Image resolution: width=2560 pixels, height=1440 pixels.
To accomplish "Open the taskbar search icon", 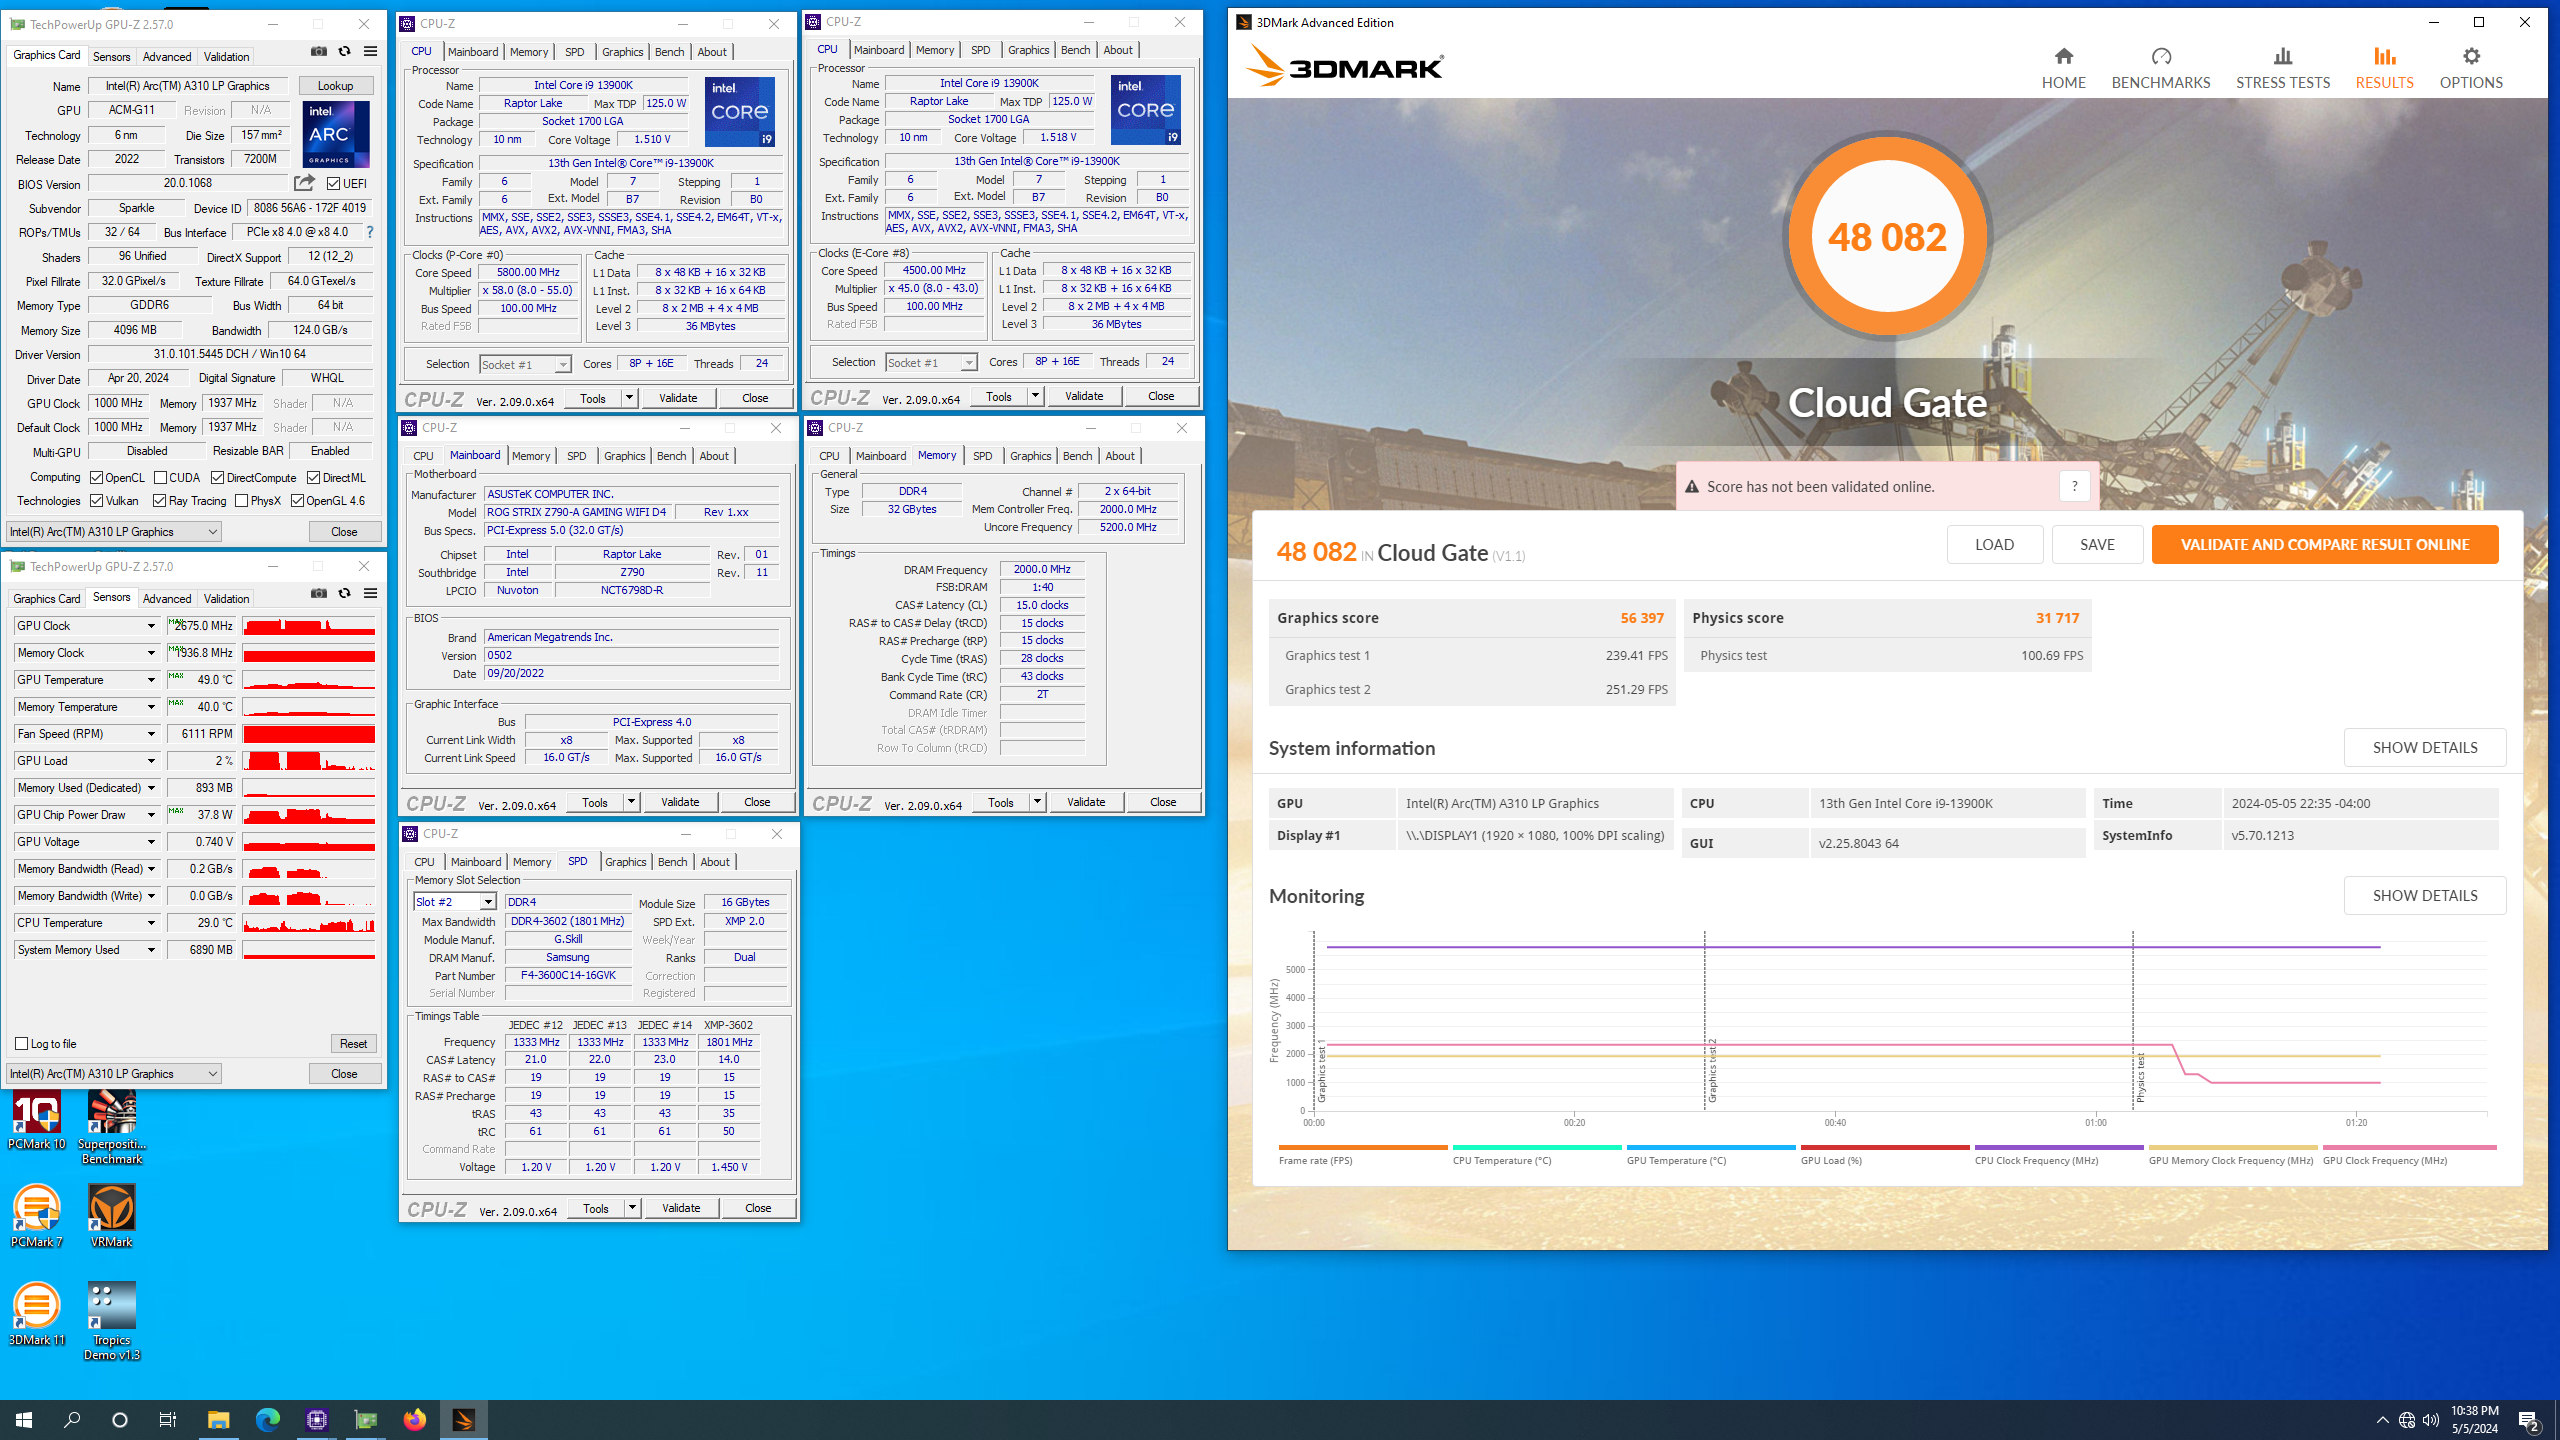I will coord(72,1419).
